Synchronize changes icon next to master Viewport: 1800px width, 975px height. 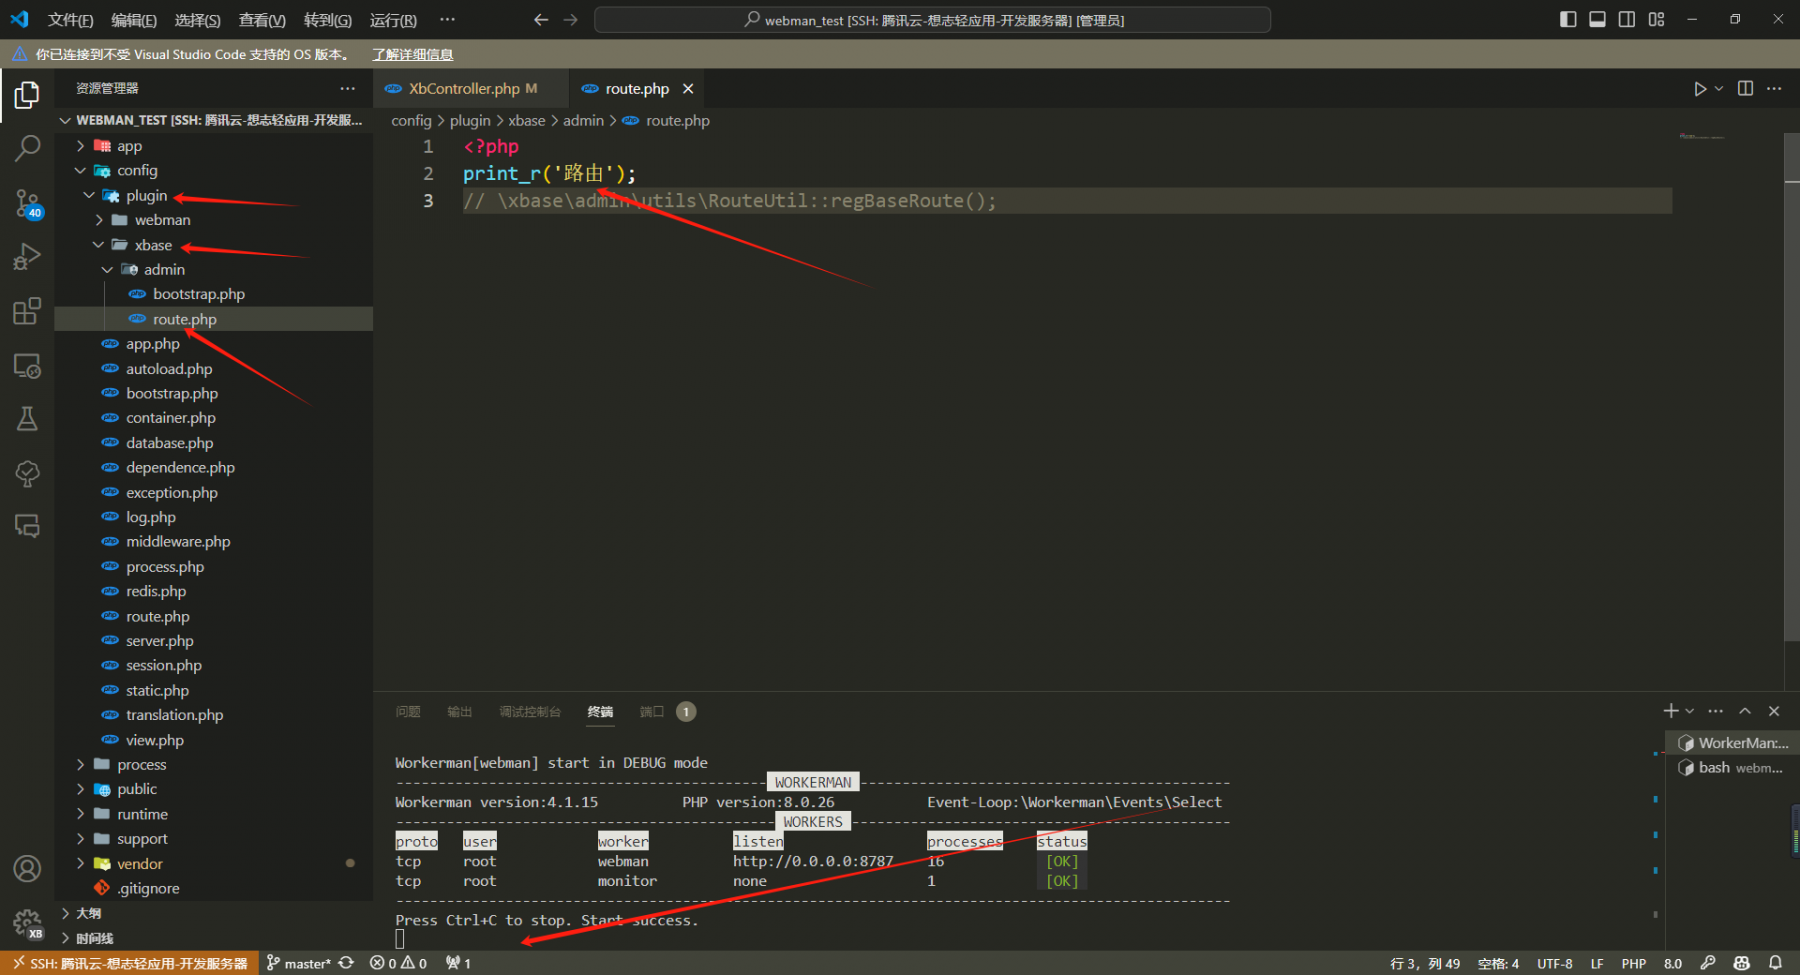346,963
